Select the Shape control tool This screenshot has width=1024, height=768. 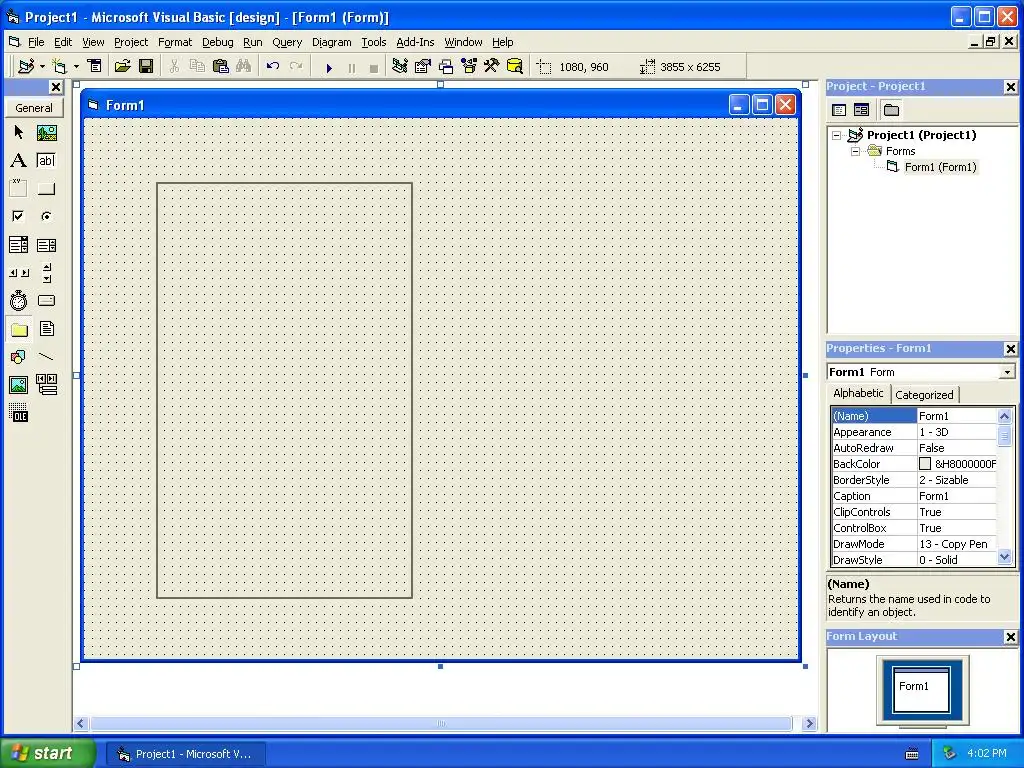(x=18, y=357)
